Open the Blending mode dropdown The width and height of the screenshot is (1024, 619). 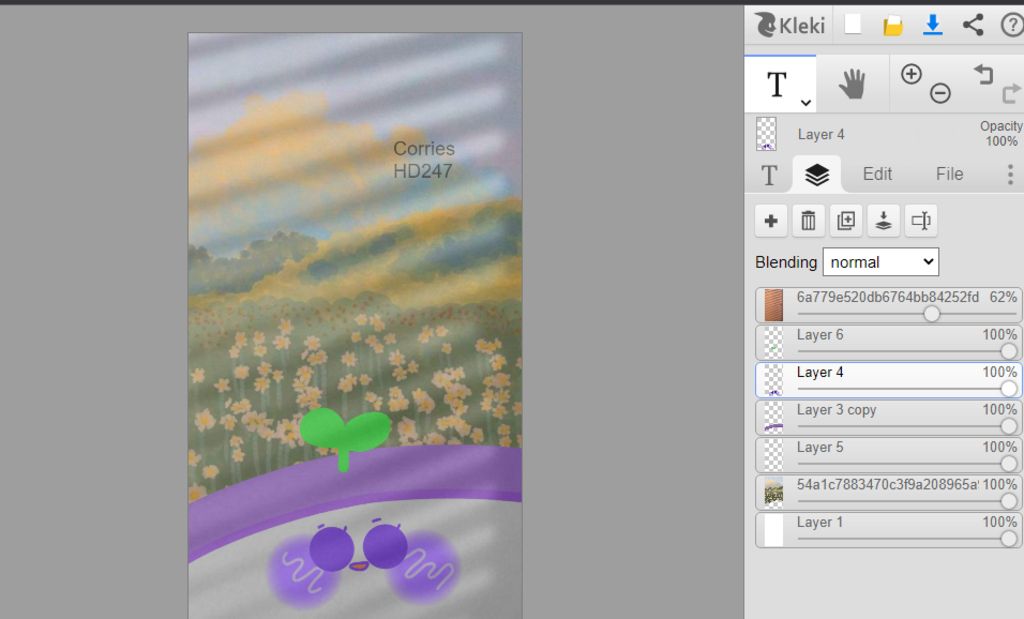click(x=880, y=262)
